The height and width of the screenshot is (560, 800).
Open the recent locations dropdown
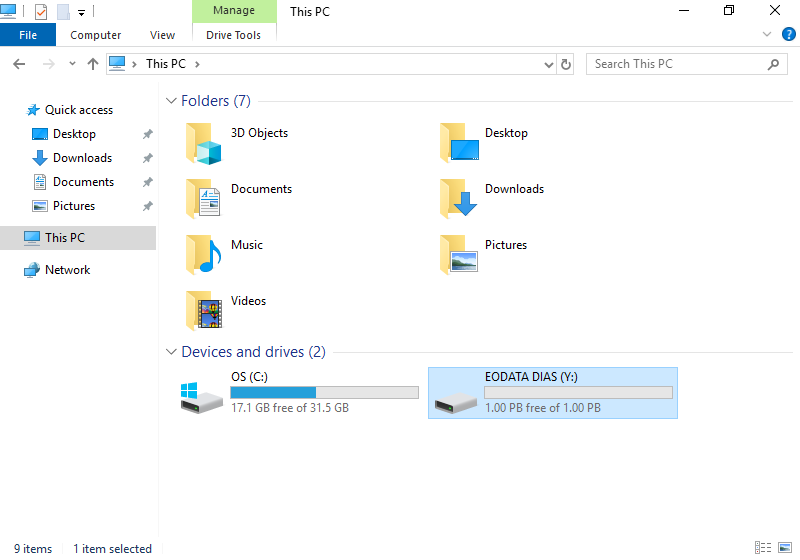(72, 64)
